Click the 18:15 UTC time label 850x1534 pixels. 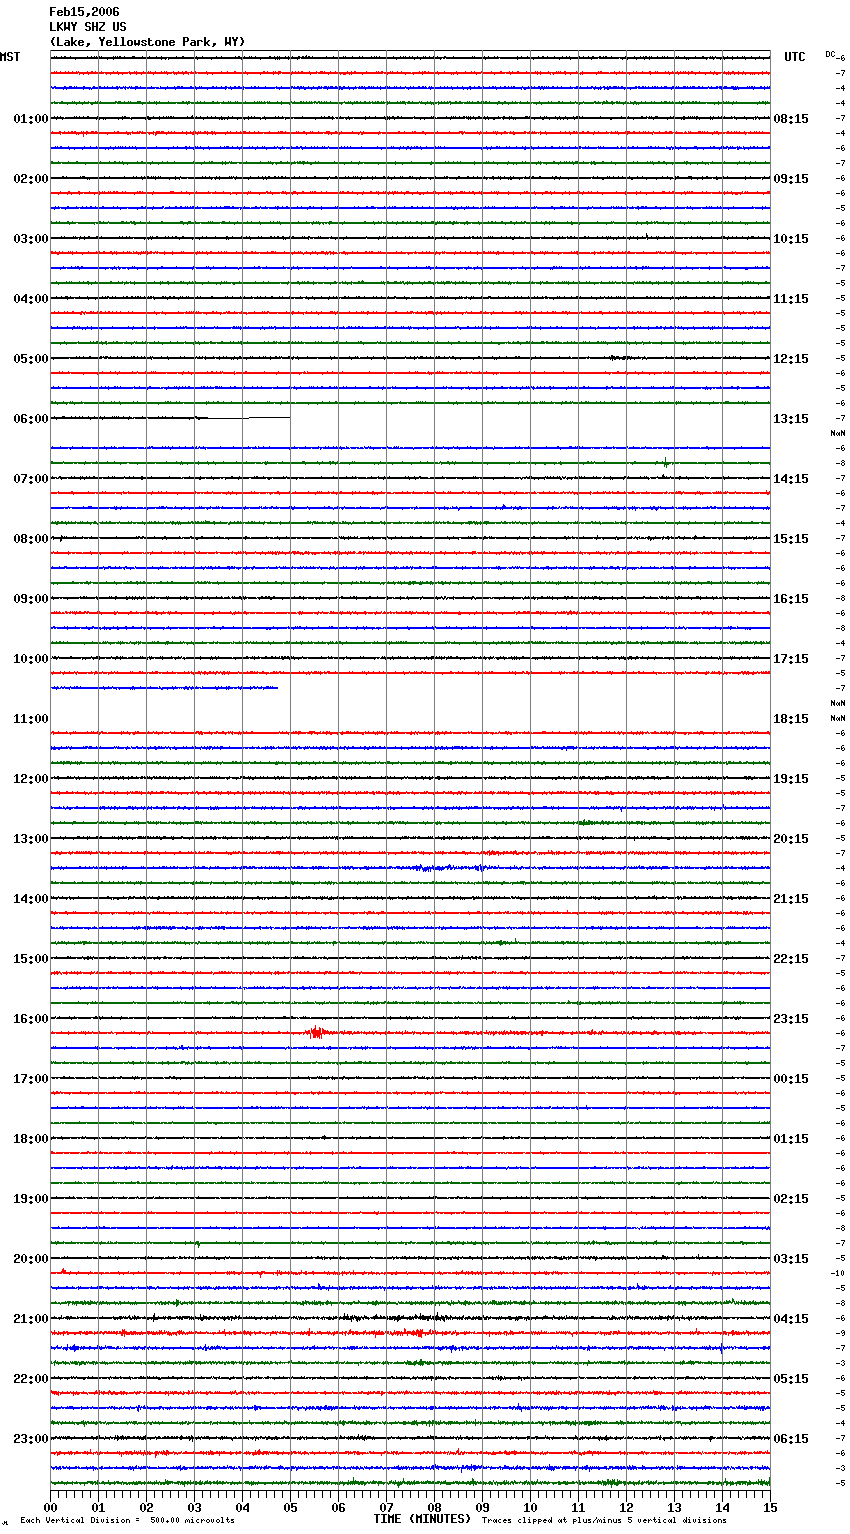(x=791, y=719)
